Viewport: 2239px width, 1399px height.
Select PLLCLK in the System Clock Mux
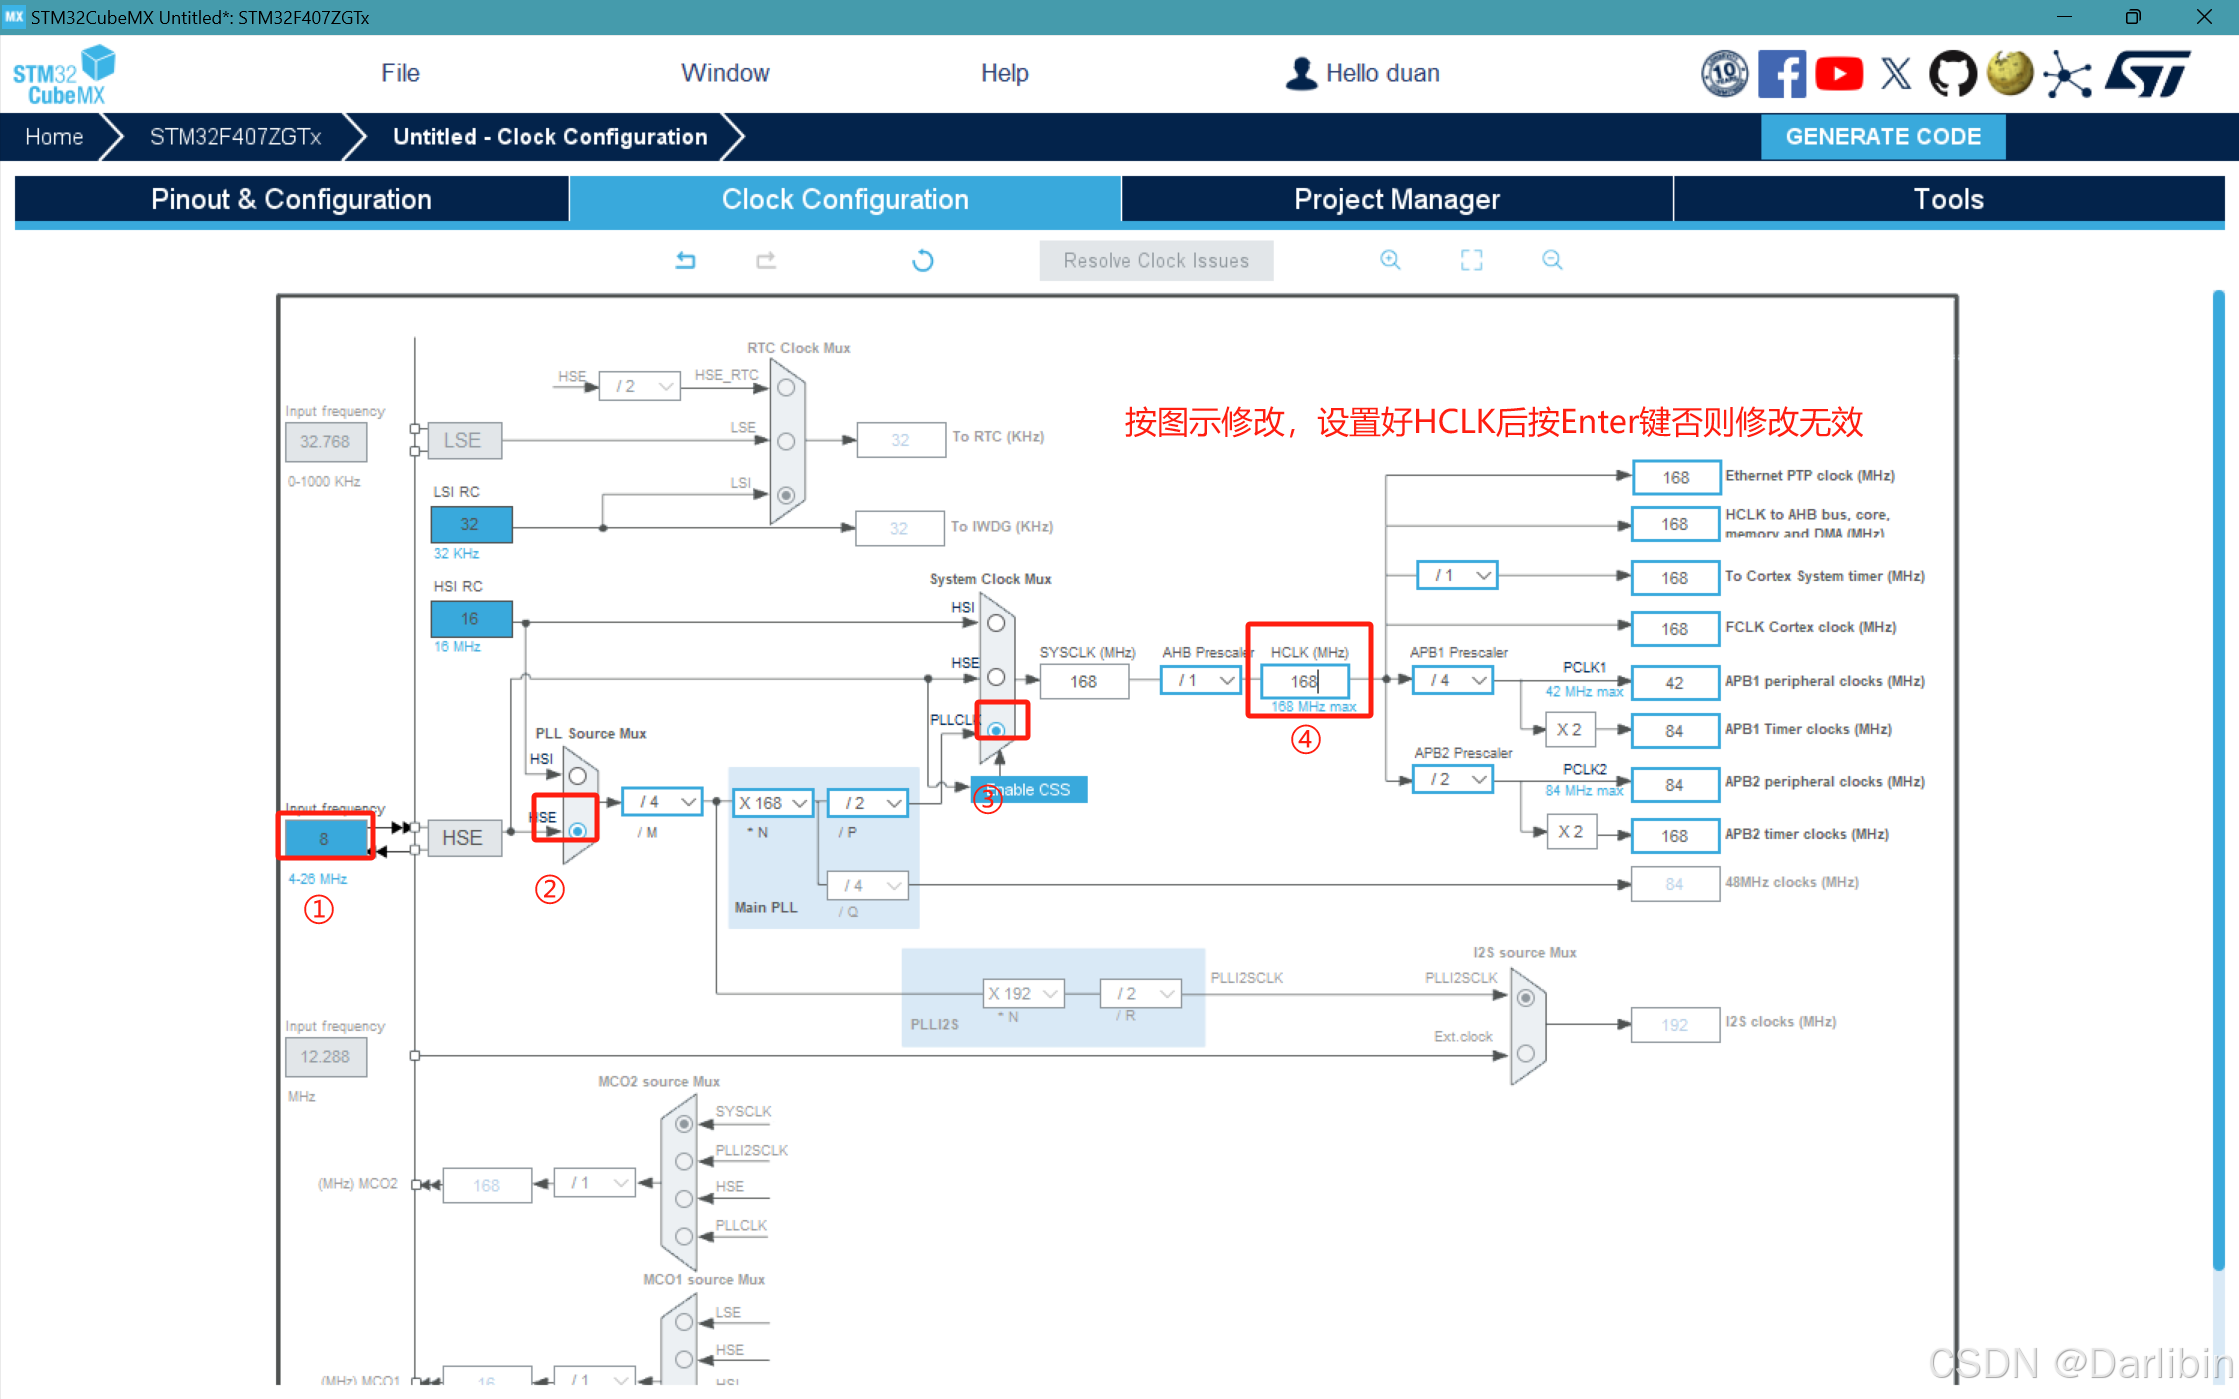pos(997,731)
